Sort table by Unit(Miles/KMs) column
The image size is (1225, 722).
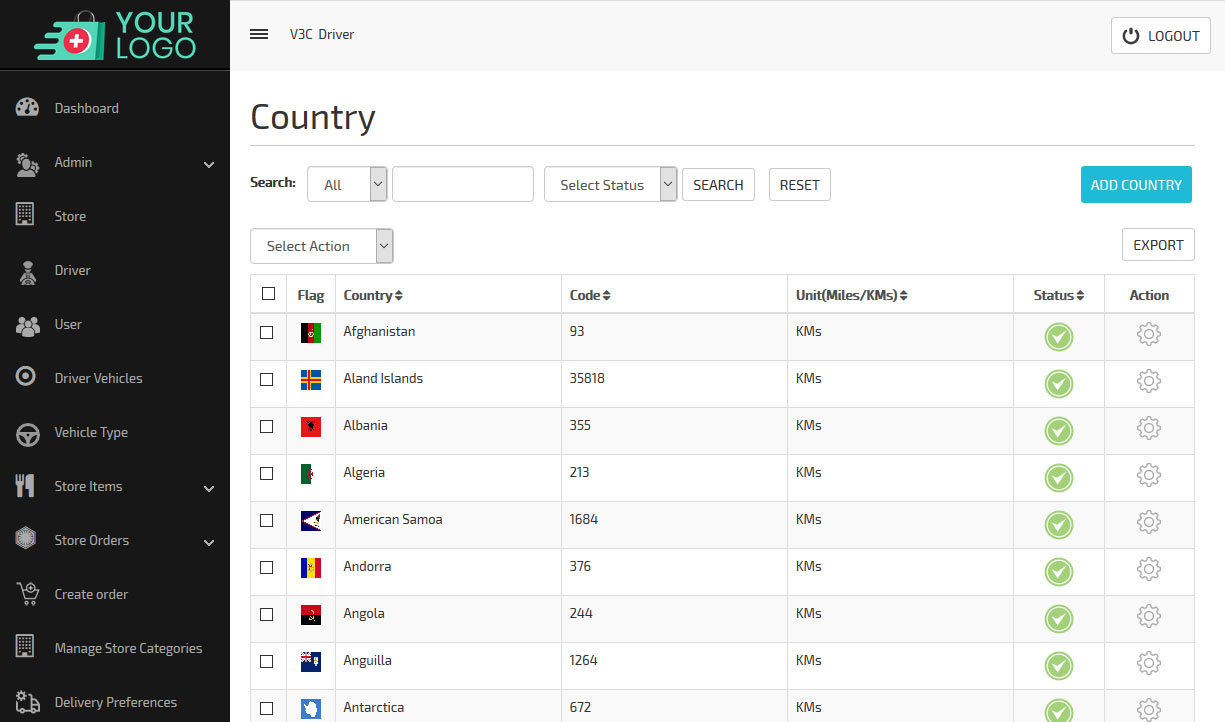pos(852,295)
